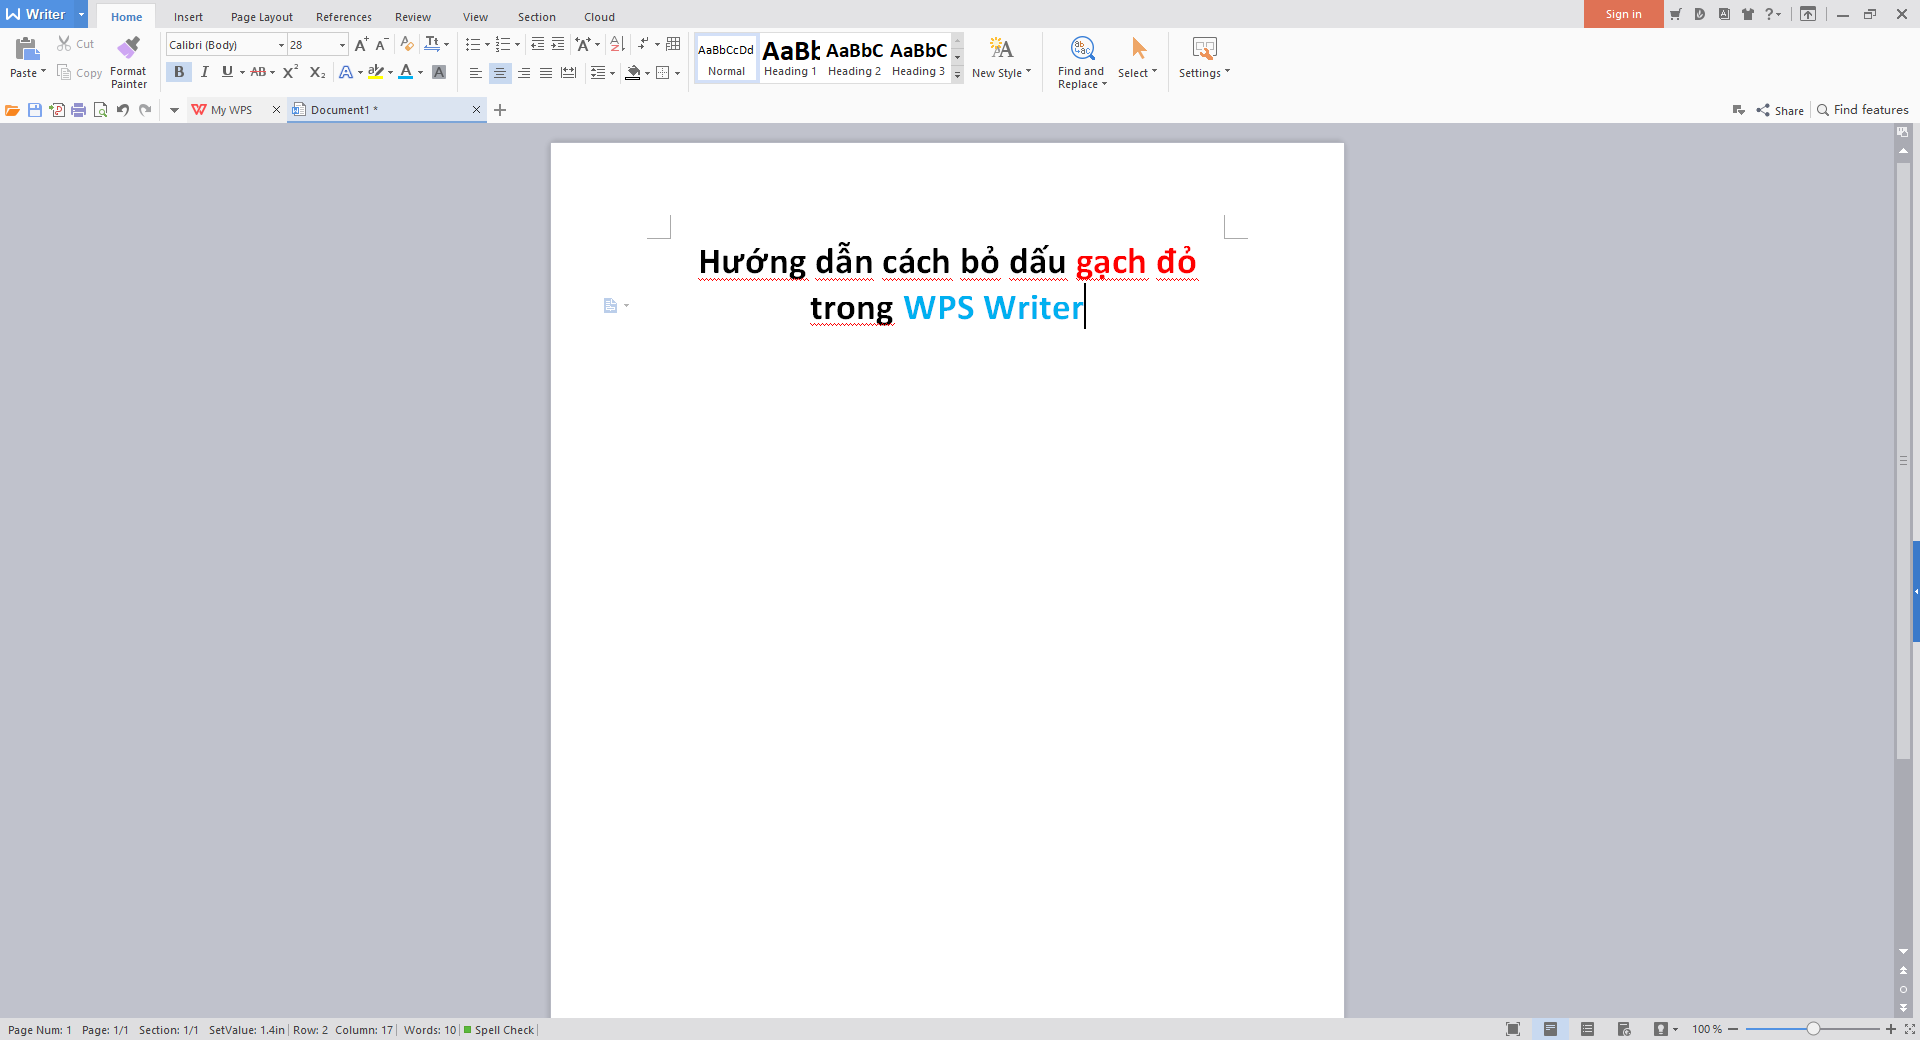Redo the last action
This screenshot has height=1041, width=1920.
[145, 110]
